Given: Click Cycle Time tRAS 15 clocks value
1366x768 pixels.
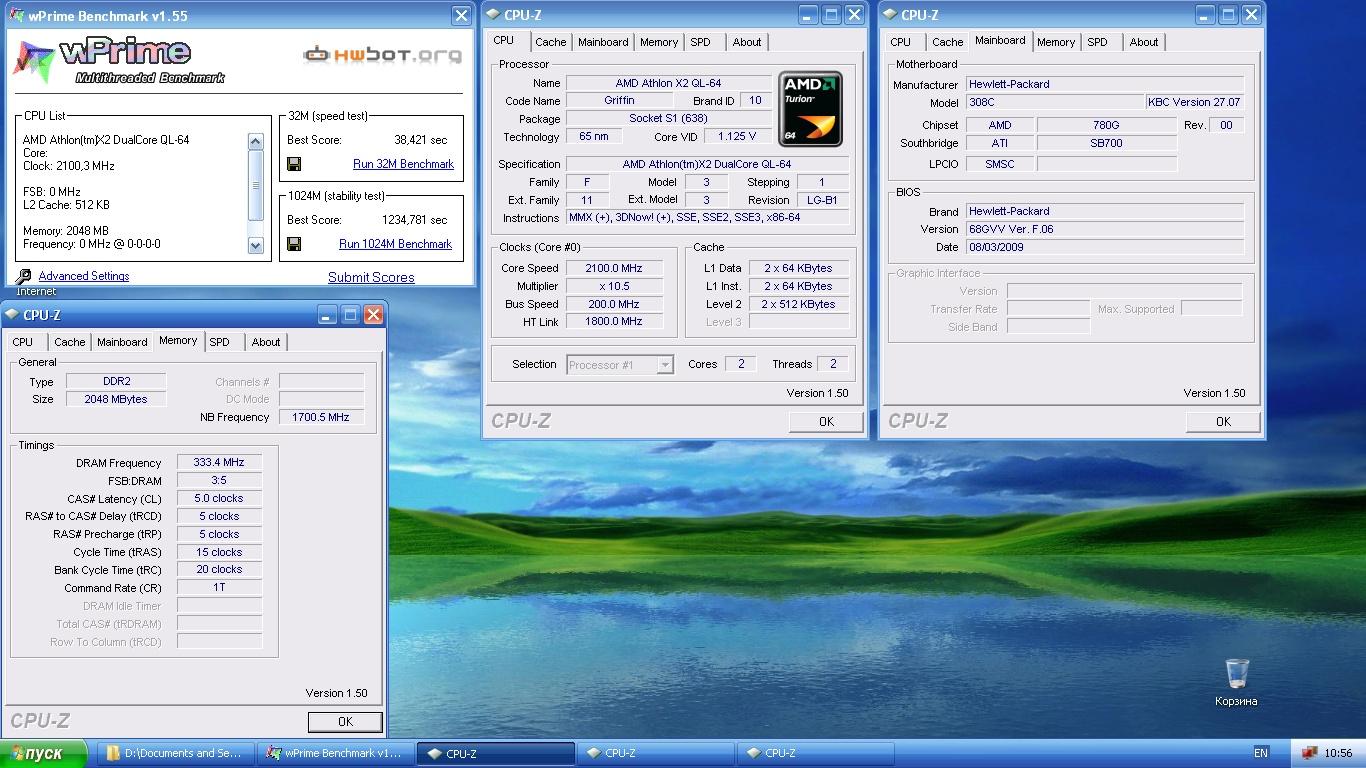Looking at the screenshot, I should click(219, 552).
